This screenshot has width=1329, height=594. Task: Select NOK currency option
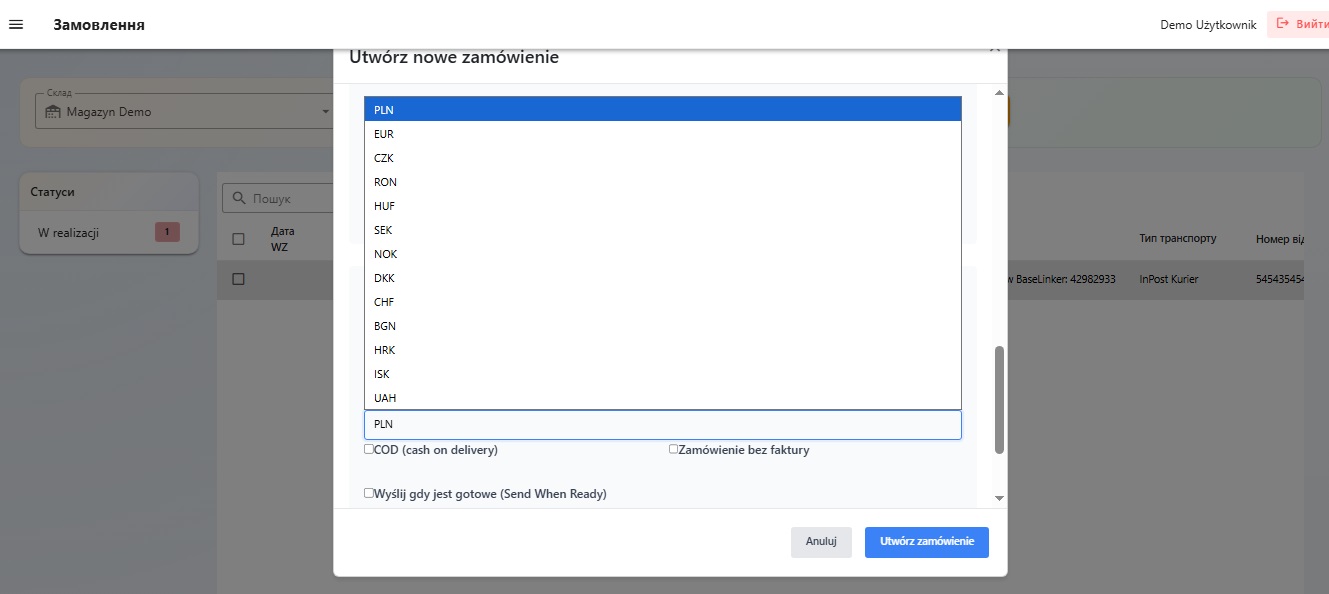point(663,253)
